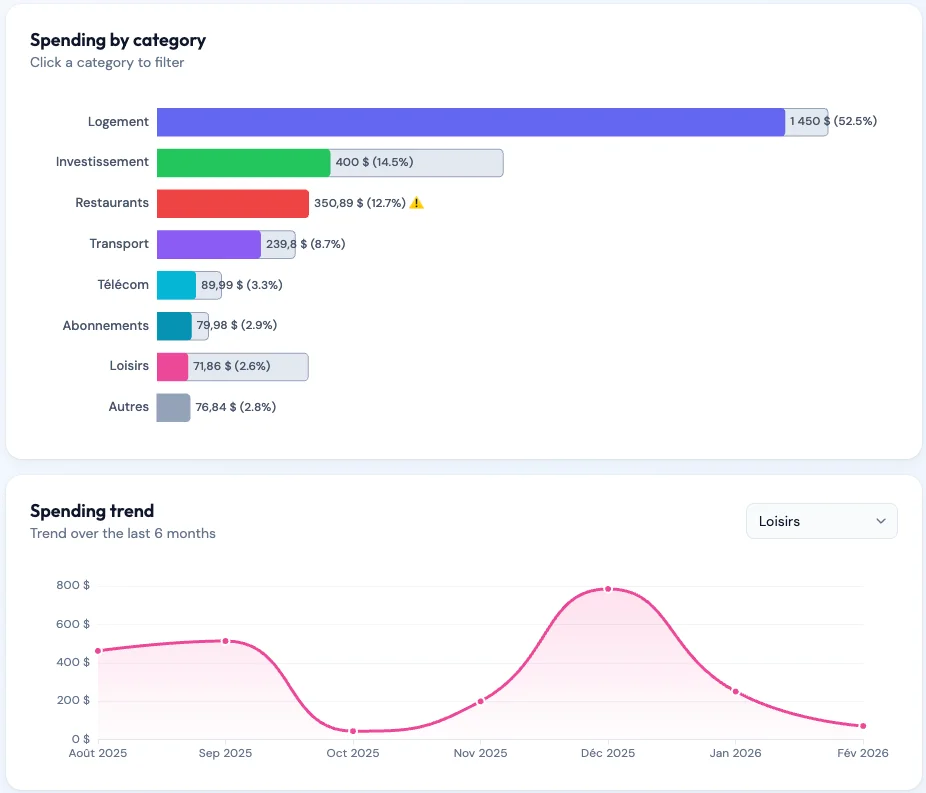Click the Jan 2026 axis label
The image size is (926, 793).
(735, 753)
